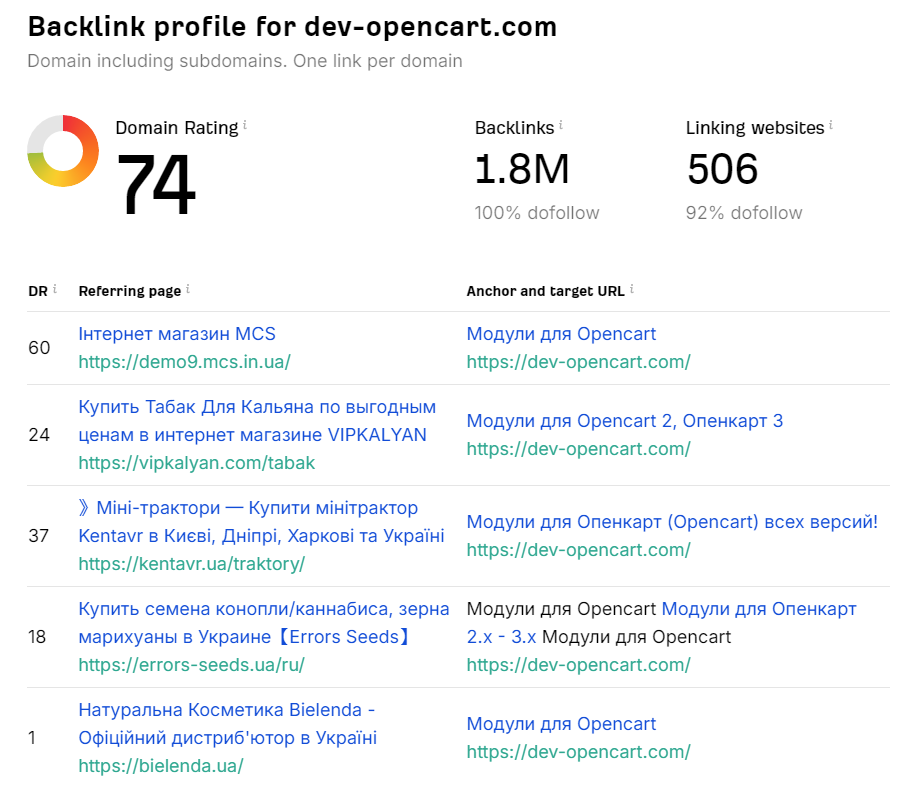The height and width of the screenshot is (785, 915).
Task: Click anchor Модули для Опенкарт 2.x - 3.x
Action: tap(759, 609)
